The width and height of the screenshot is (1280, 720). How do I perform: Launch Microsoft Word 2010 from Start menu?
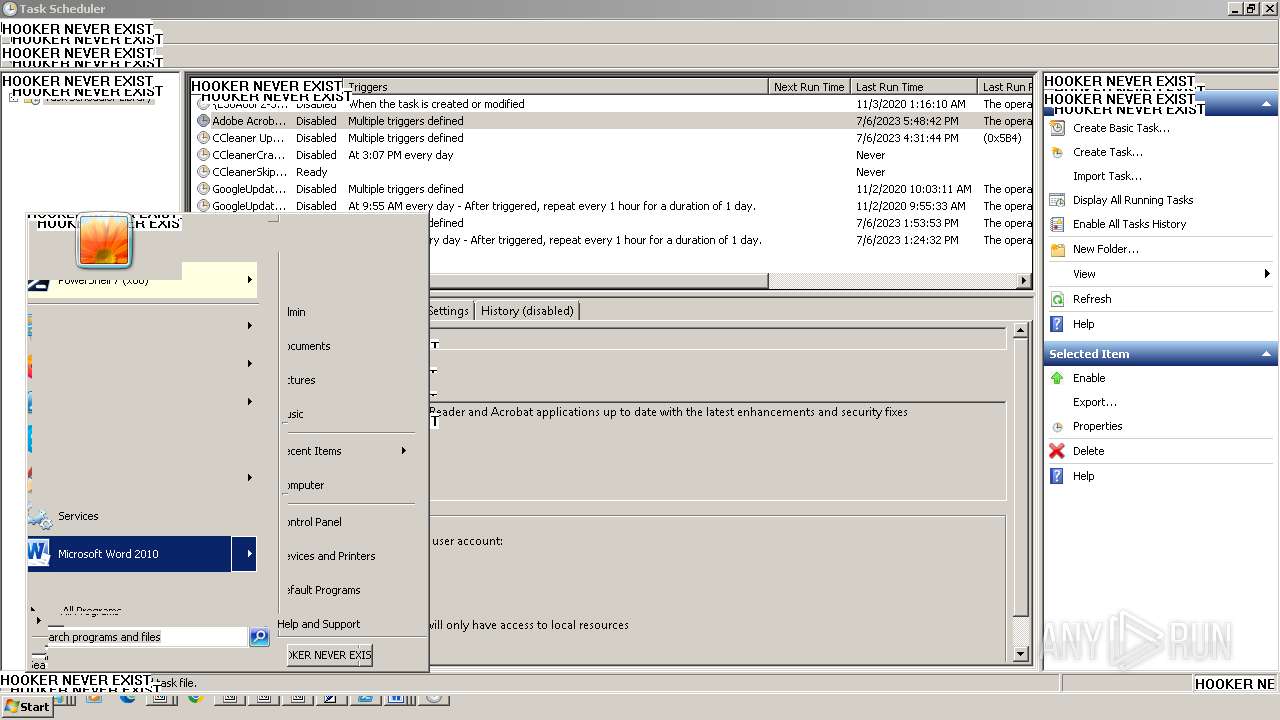point(130,554)
